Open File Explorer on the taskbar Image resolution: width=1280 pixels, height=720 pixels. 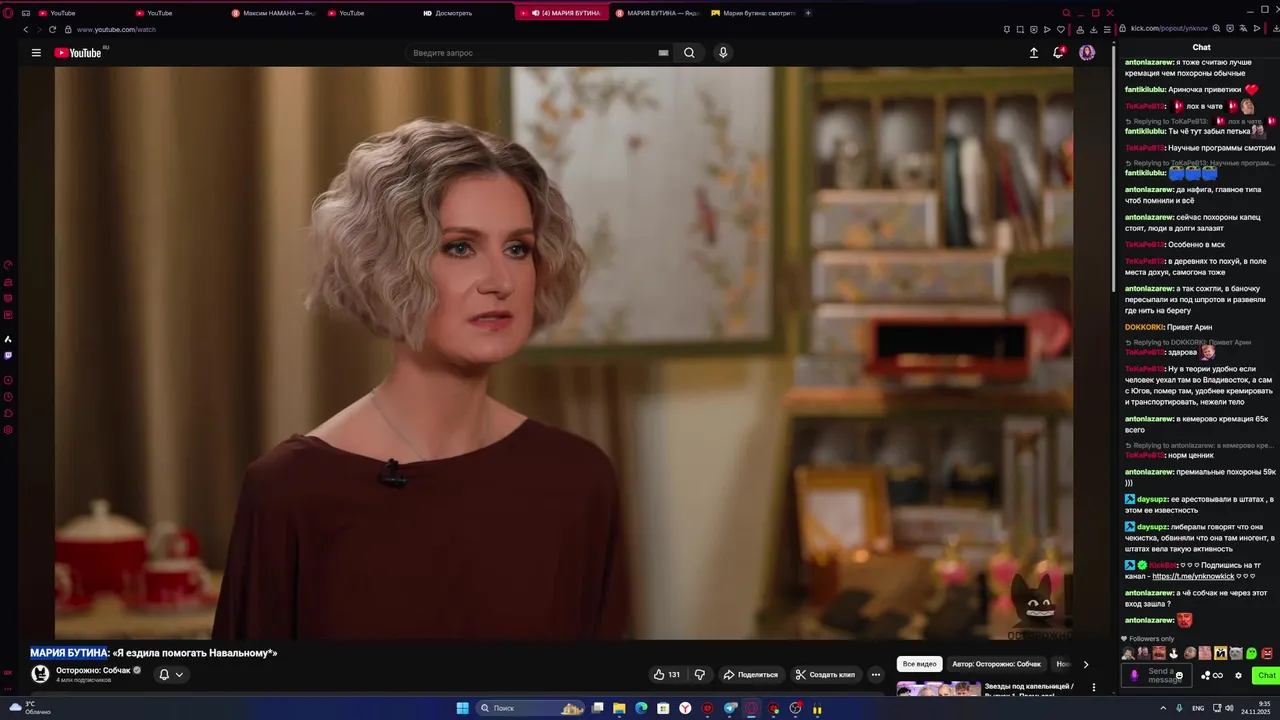[619, 708]
